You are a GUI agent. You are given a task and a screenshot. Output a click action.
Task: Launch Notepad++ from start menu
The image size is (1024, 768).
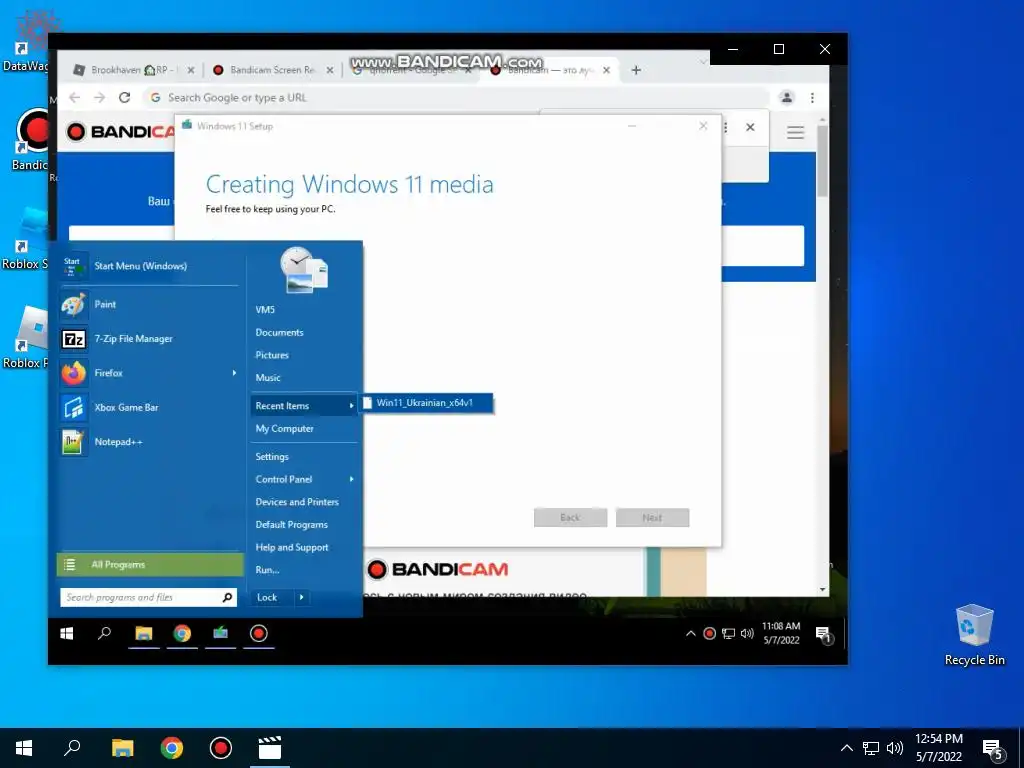(x=149, y=442)
